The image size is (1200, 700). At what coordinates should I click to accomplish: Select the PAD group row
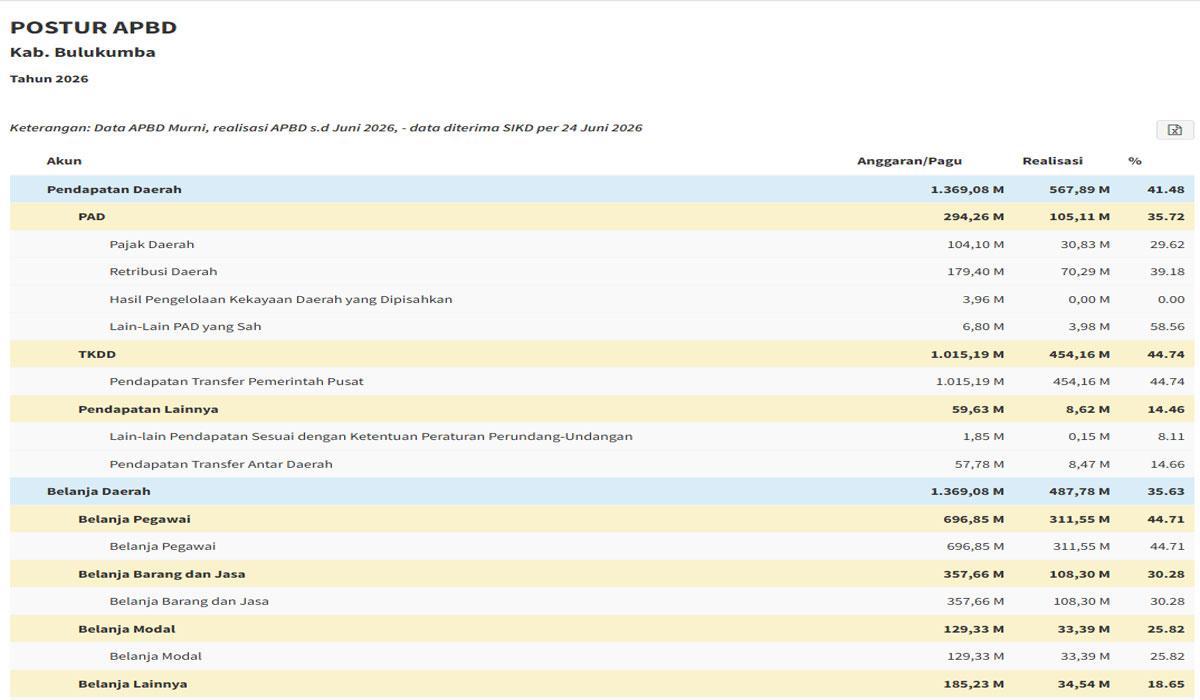(602, 217)
